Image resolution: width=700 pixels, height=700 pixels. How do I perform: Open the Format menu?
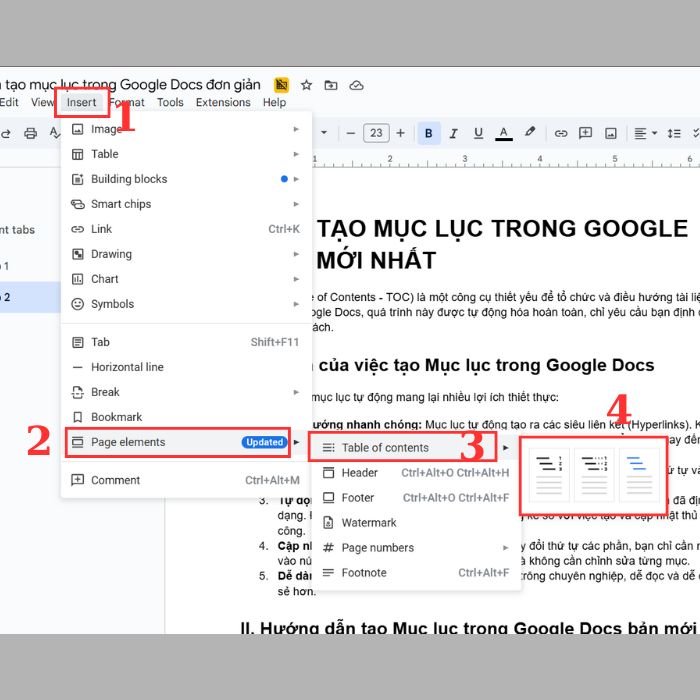127,102
